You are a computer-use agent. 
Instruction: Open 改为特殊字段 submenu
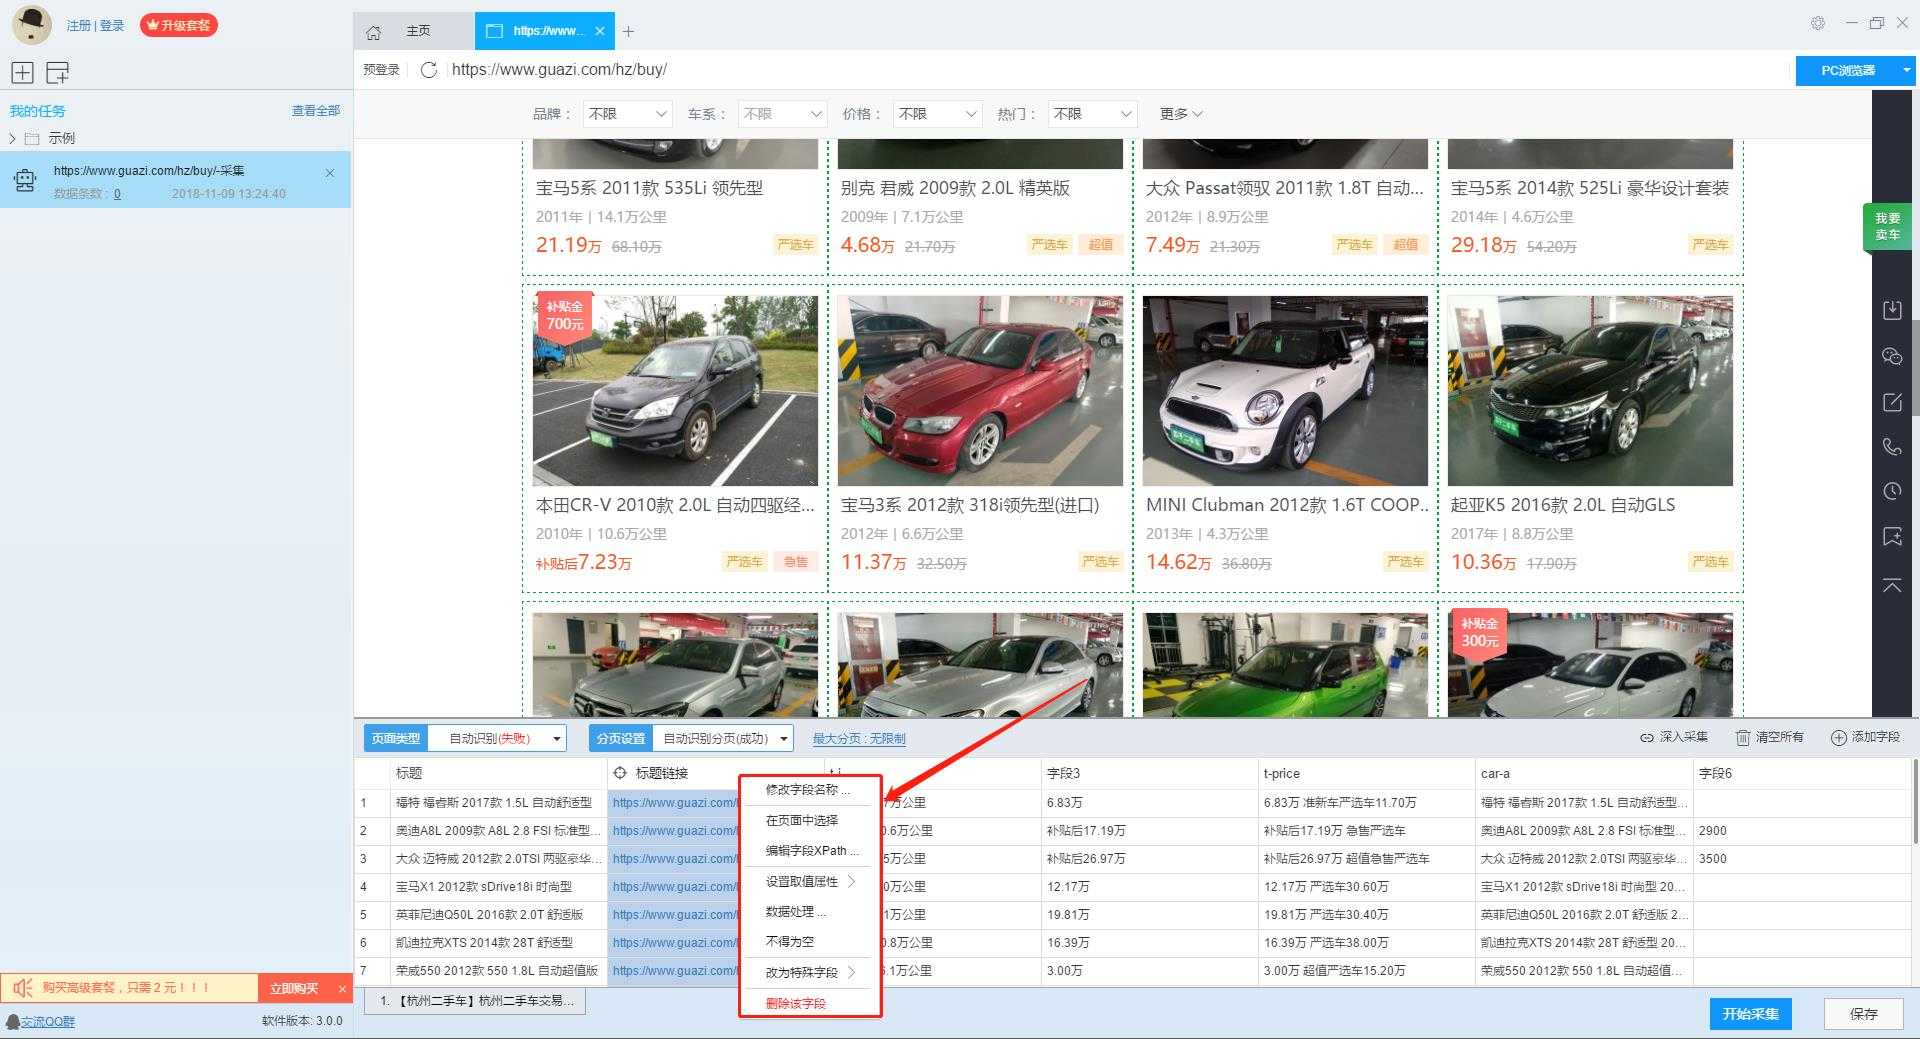809,972
